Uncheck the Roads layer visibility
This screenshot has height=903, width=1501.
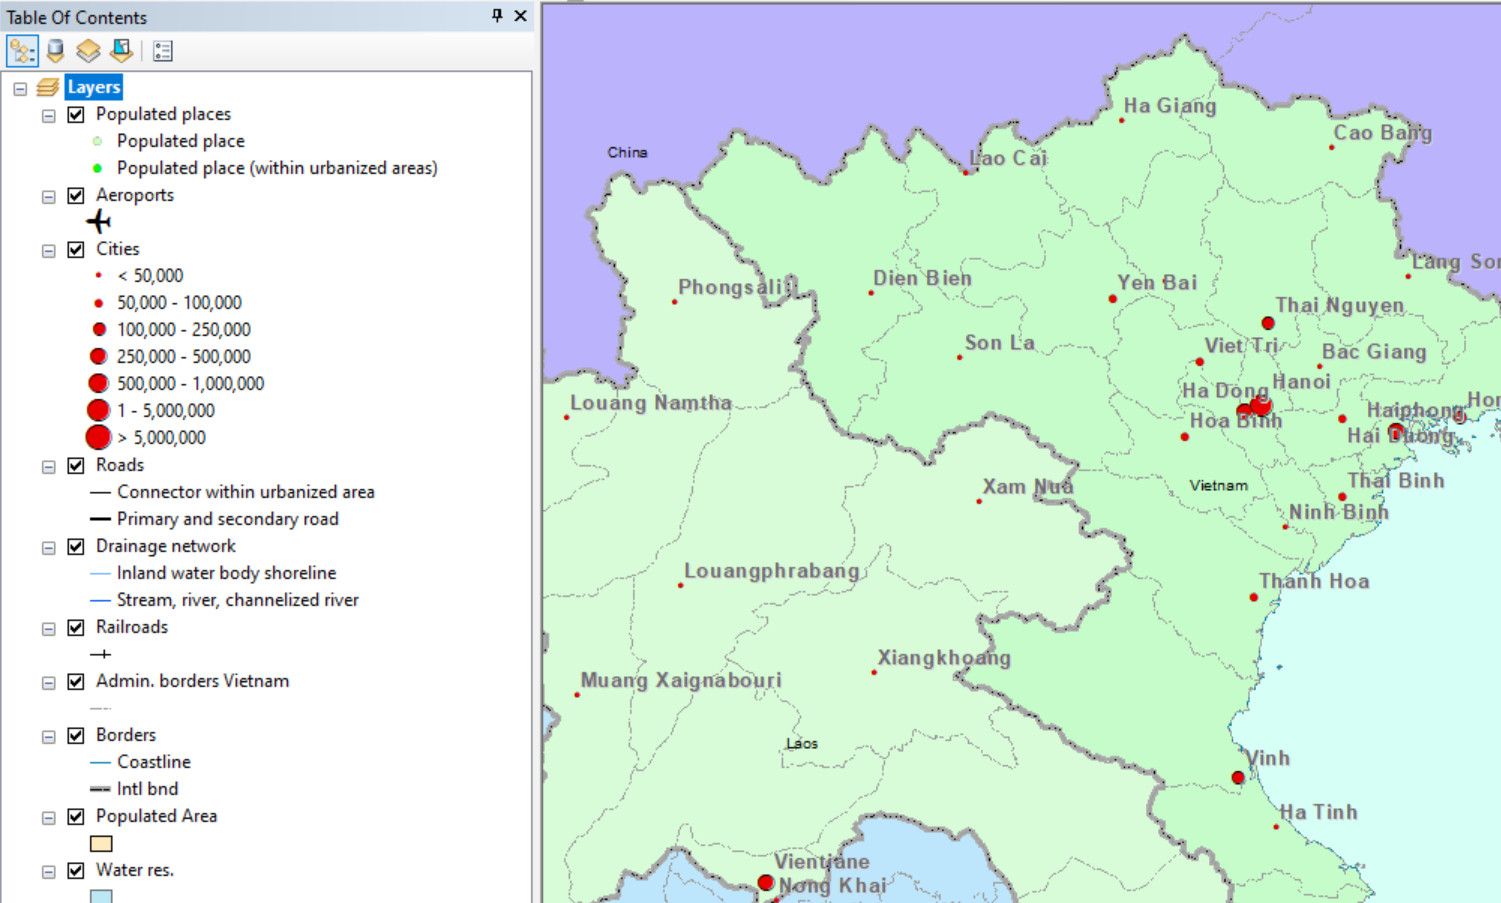tap(75, 465)
